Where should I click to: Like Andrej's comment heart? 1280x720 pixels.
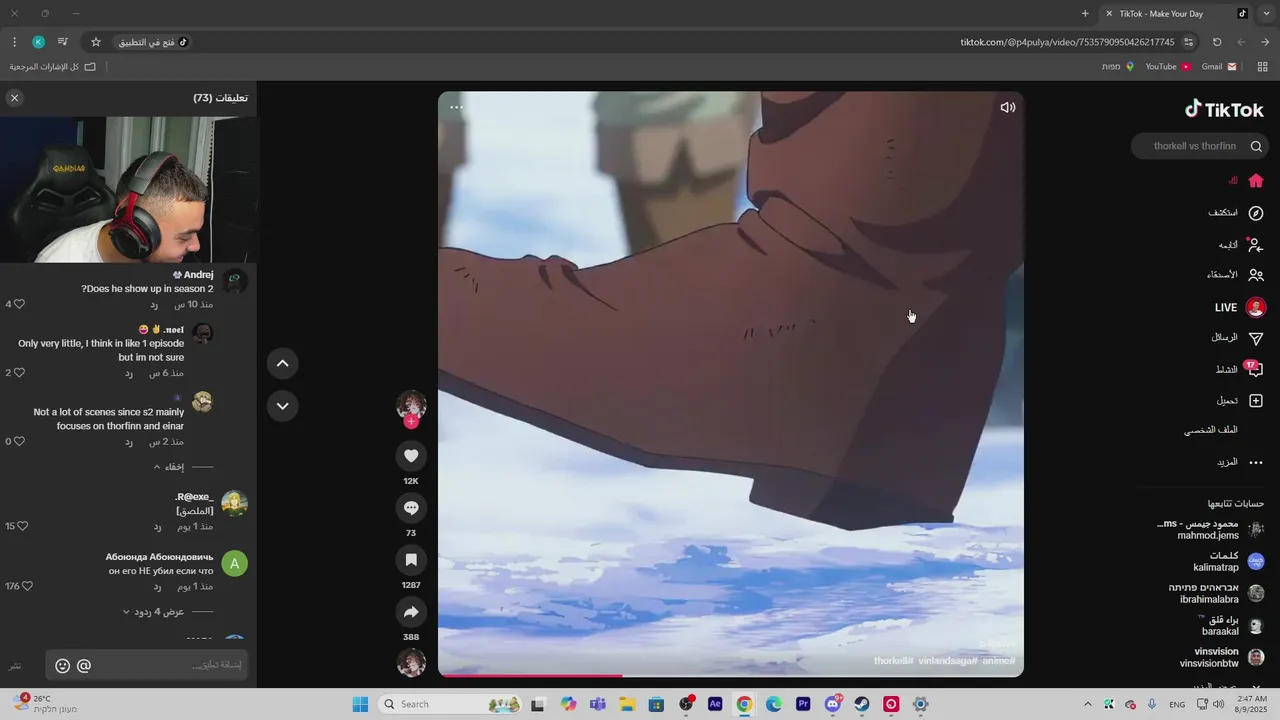click(x=19, y=304)
